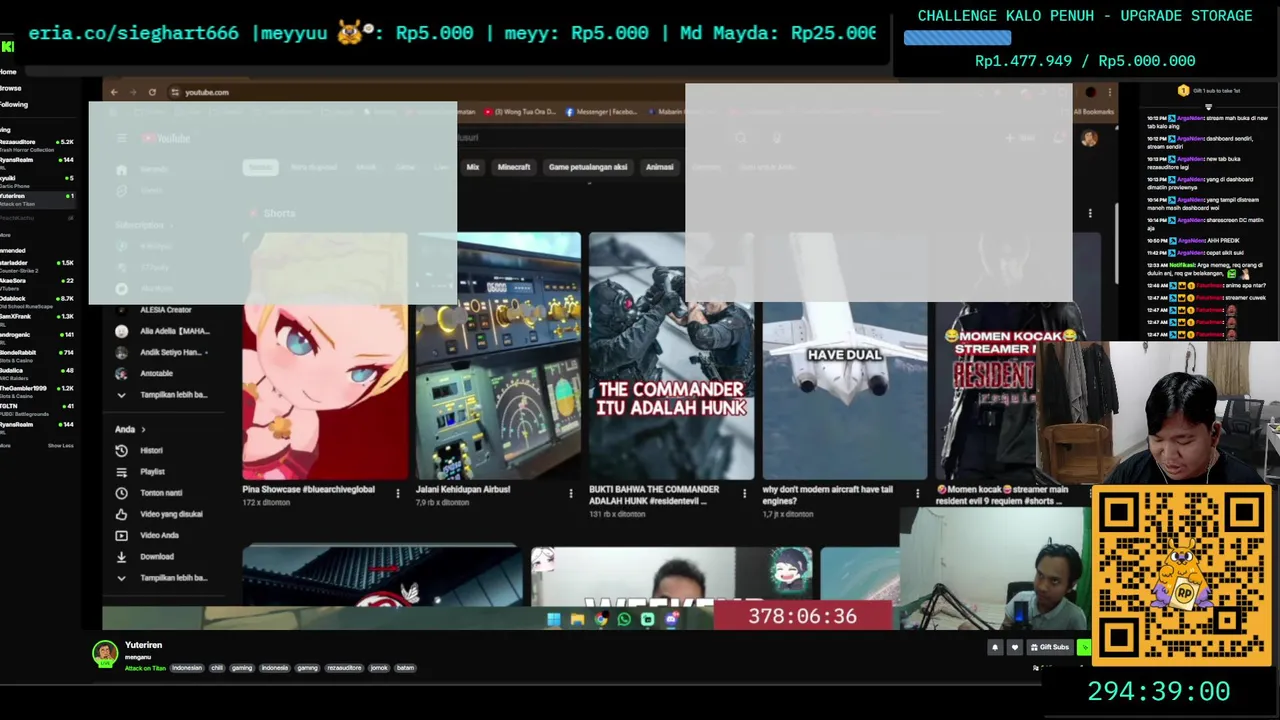Open File Explorer in streamed taskbar
The height and width of the screenshot is (720, 1280).
tap(577, 619)
